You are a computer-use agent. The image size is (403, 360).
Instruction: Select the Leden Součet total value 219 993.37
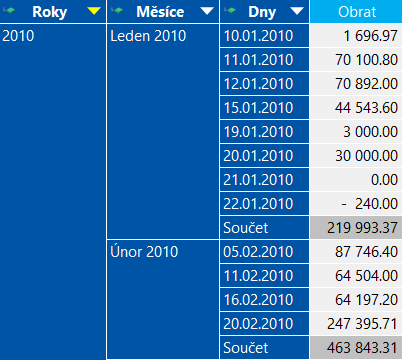[356, 228]
